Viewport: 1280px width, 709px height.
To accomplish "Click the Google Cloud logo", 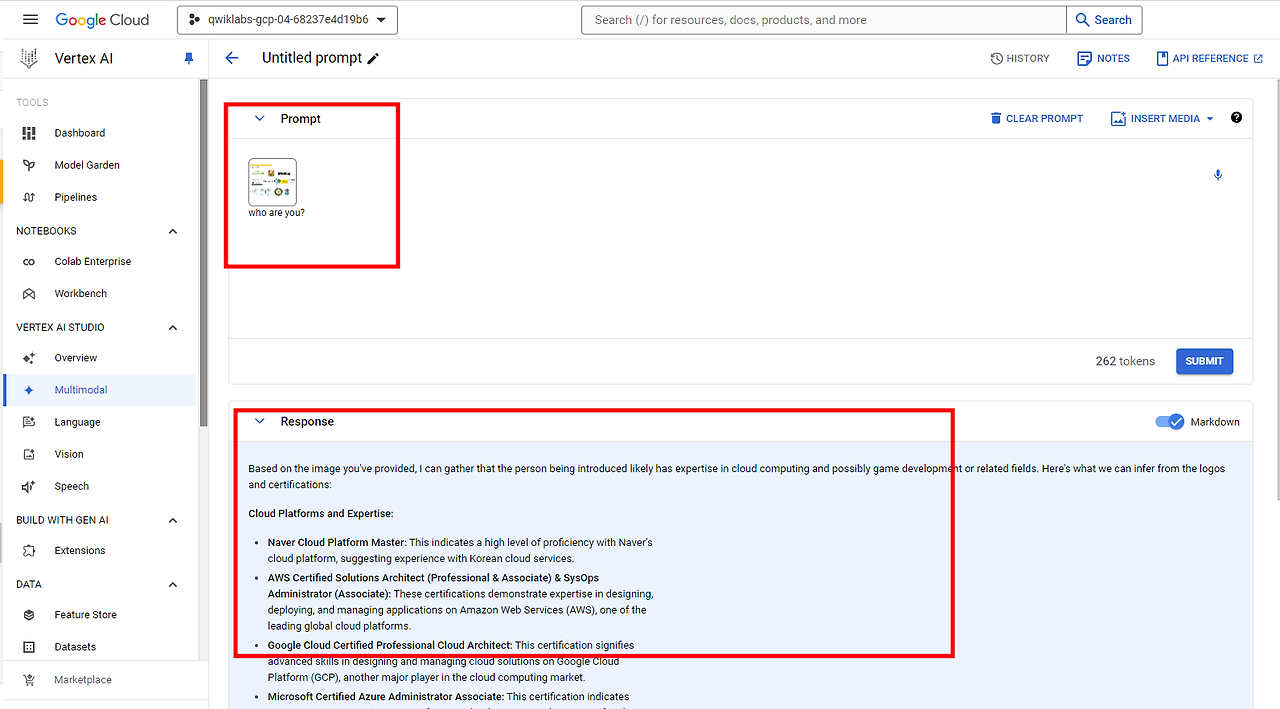I will click(102, 20).
